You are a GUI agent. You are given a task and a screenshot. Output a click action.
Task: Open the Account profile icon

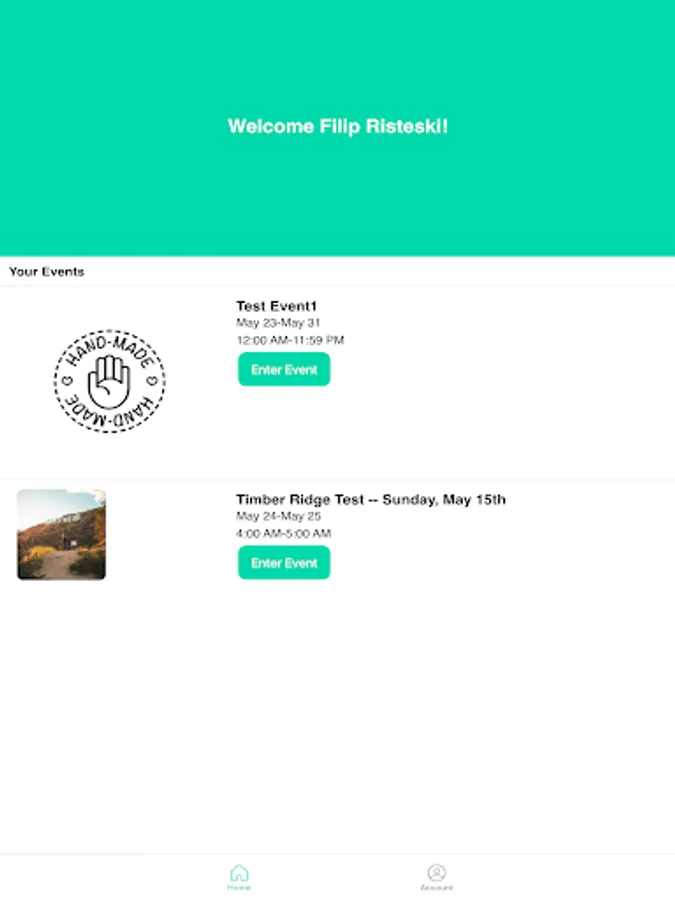coord(437,873)
